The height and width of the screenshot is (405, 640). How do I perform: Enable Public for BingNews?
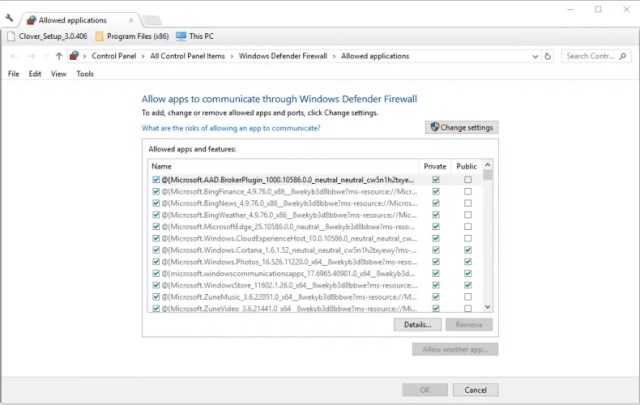(x=468, y=203)
